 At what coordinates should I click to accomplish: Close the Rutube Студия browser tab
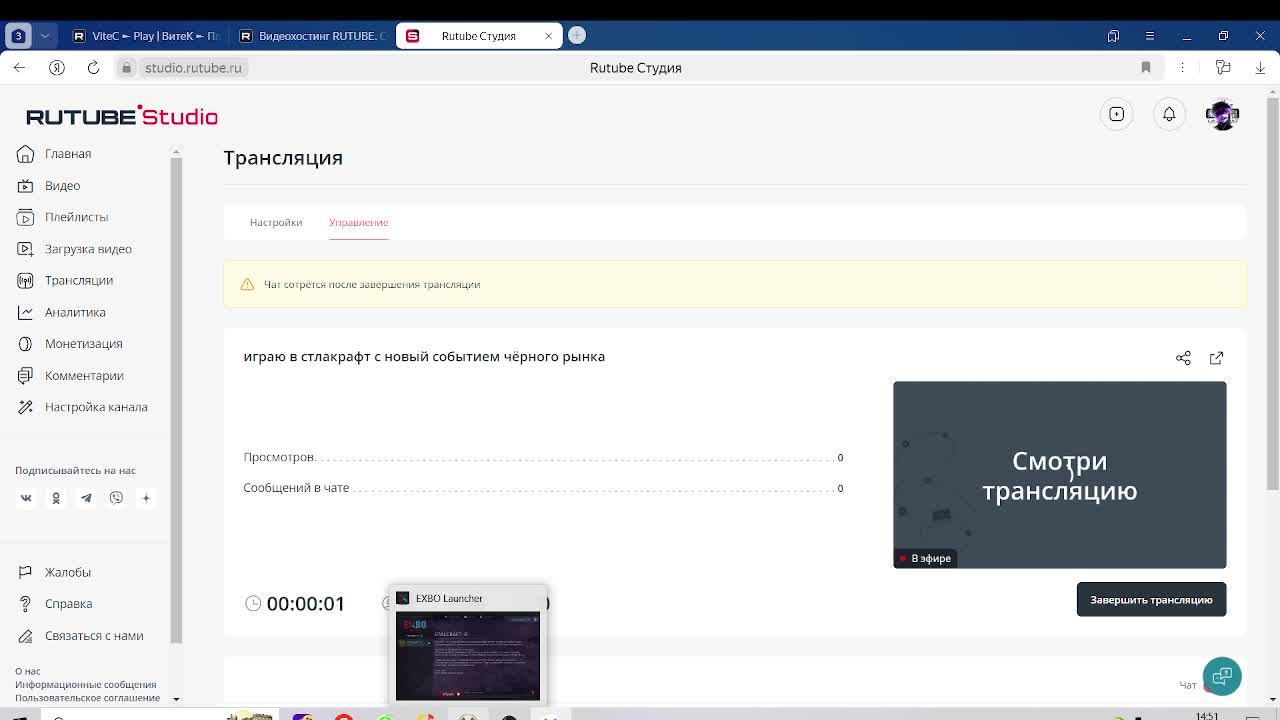[x=548, y=36]
